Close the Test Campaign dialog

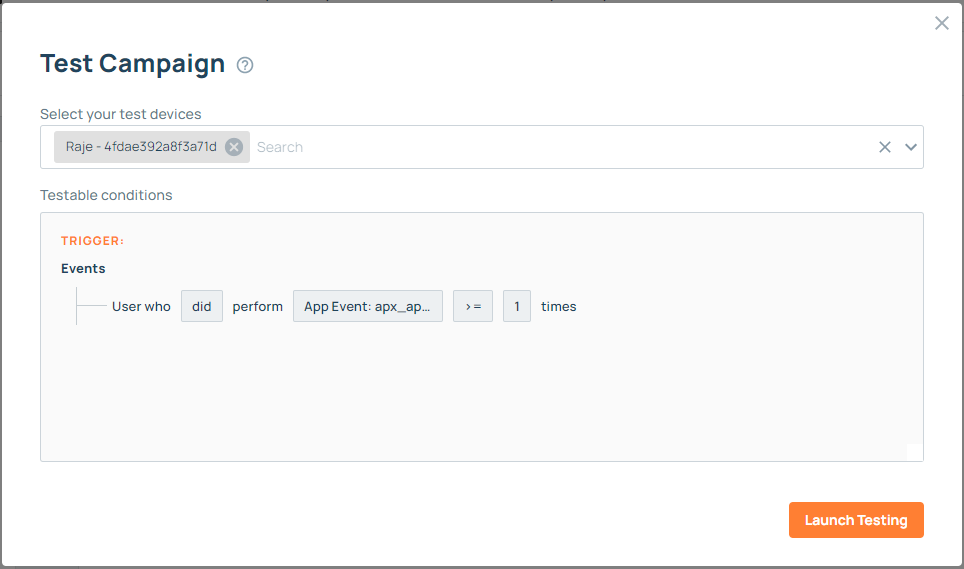pos(941,23)
